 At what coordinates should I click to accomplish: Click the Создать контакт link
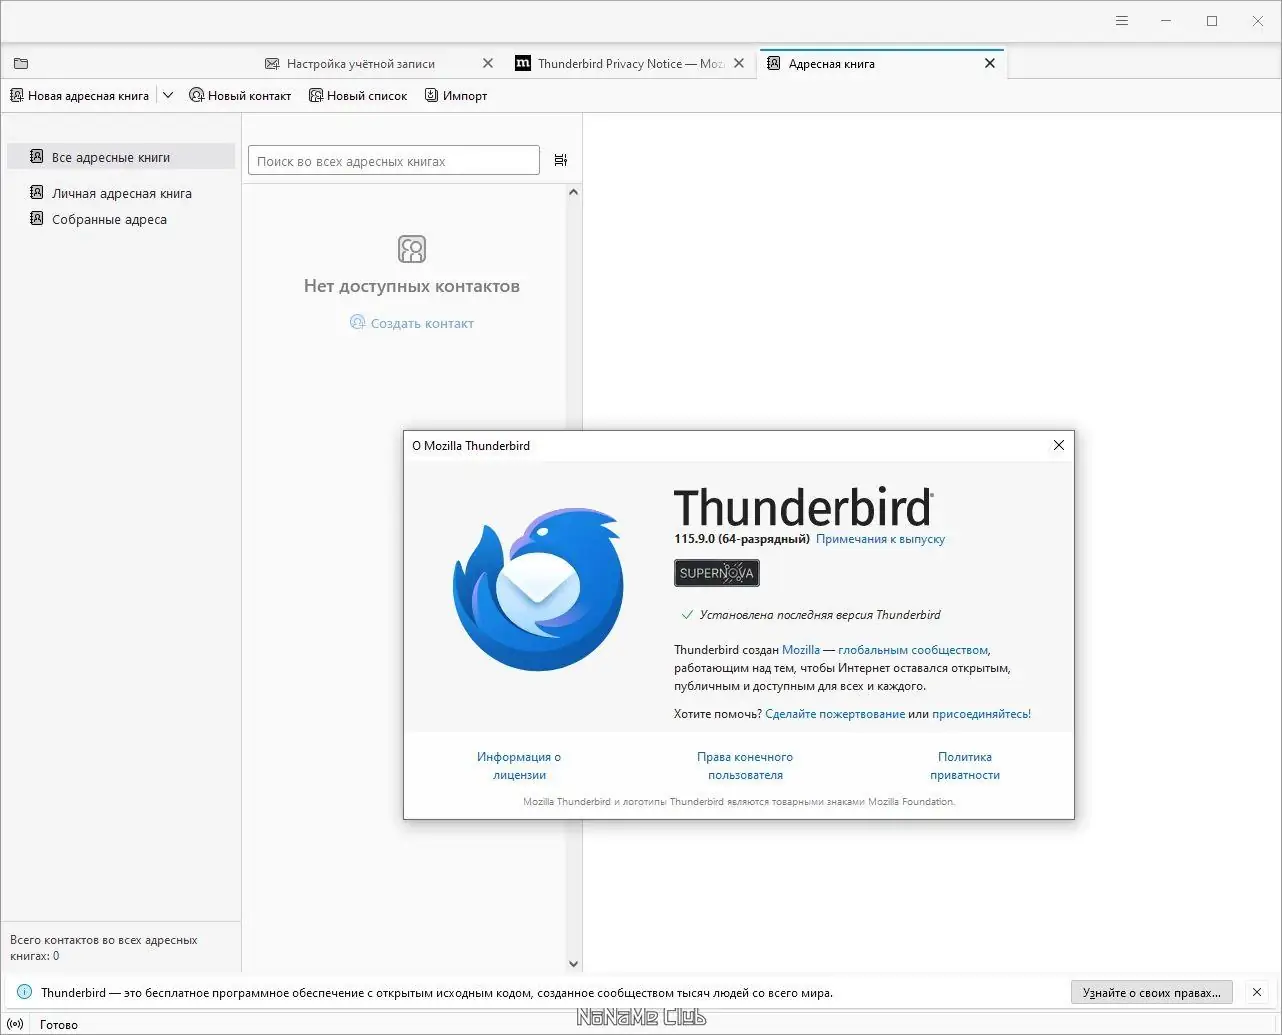click(412, 323)
